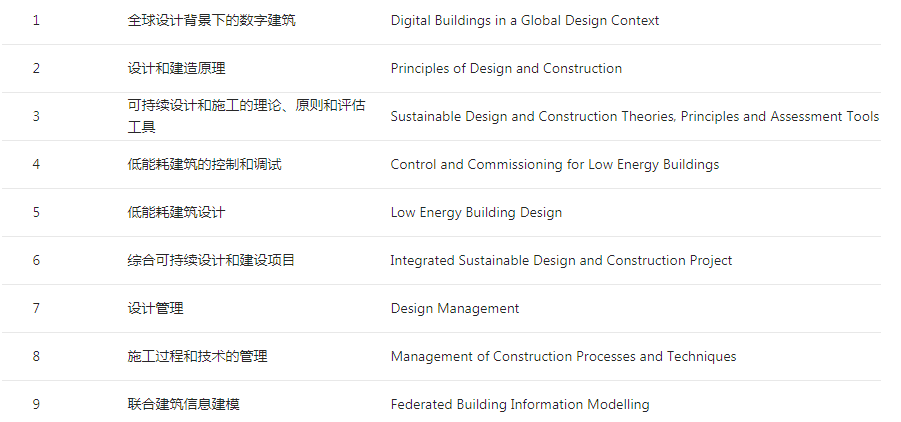The image size is (901, 422).
Task: Select the Chinese course name '设计和建造原理'
Action: [x=176, y=69]
